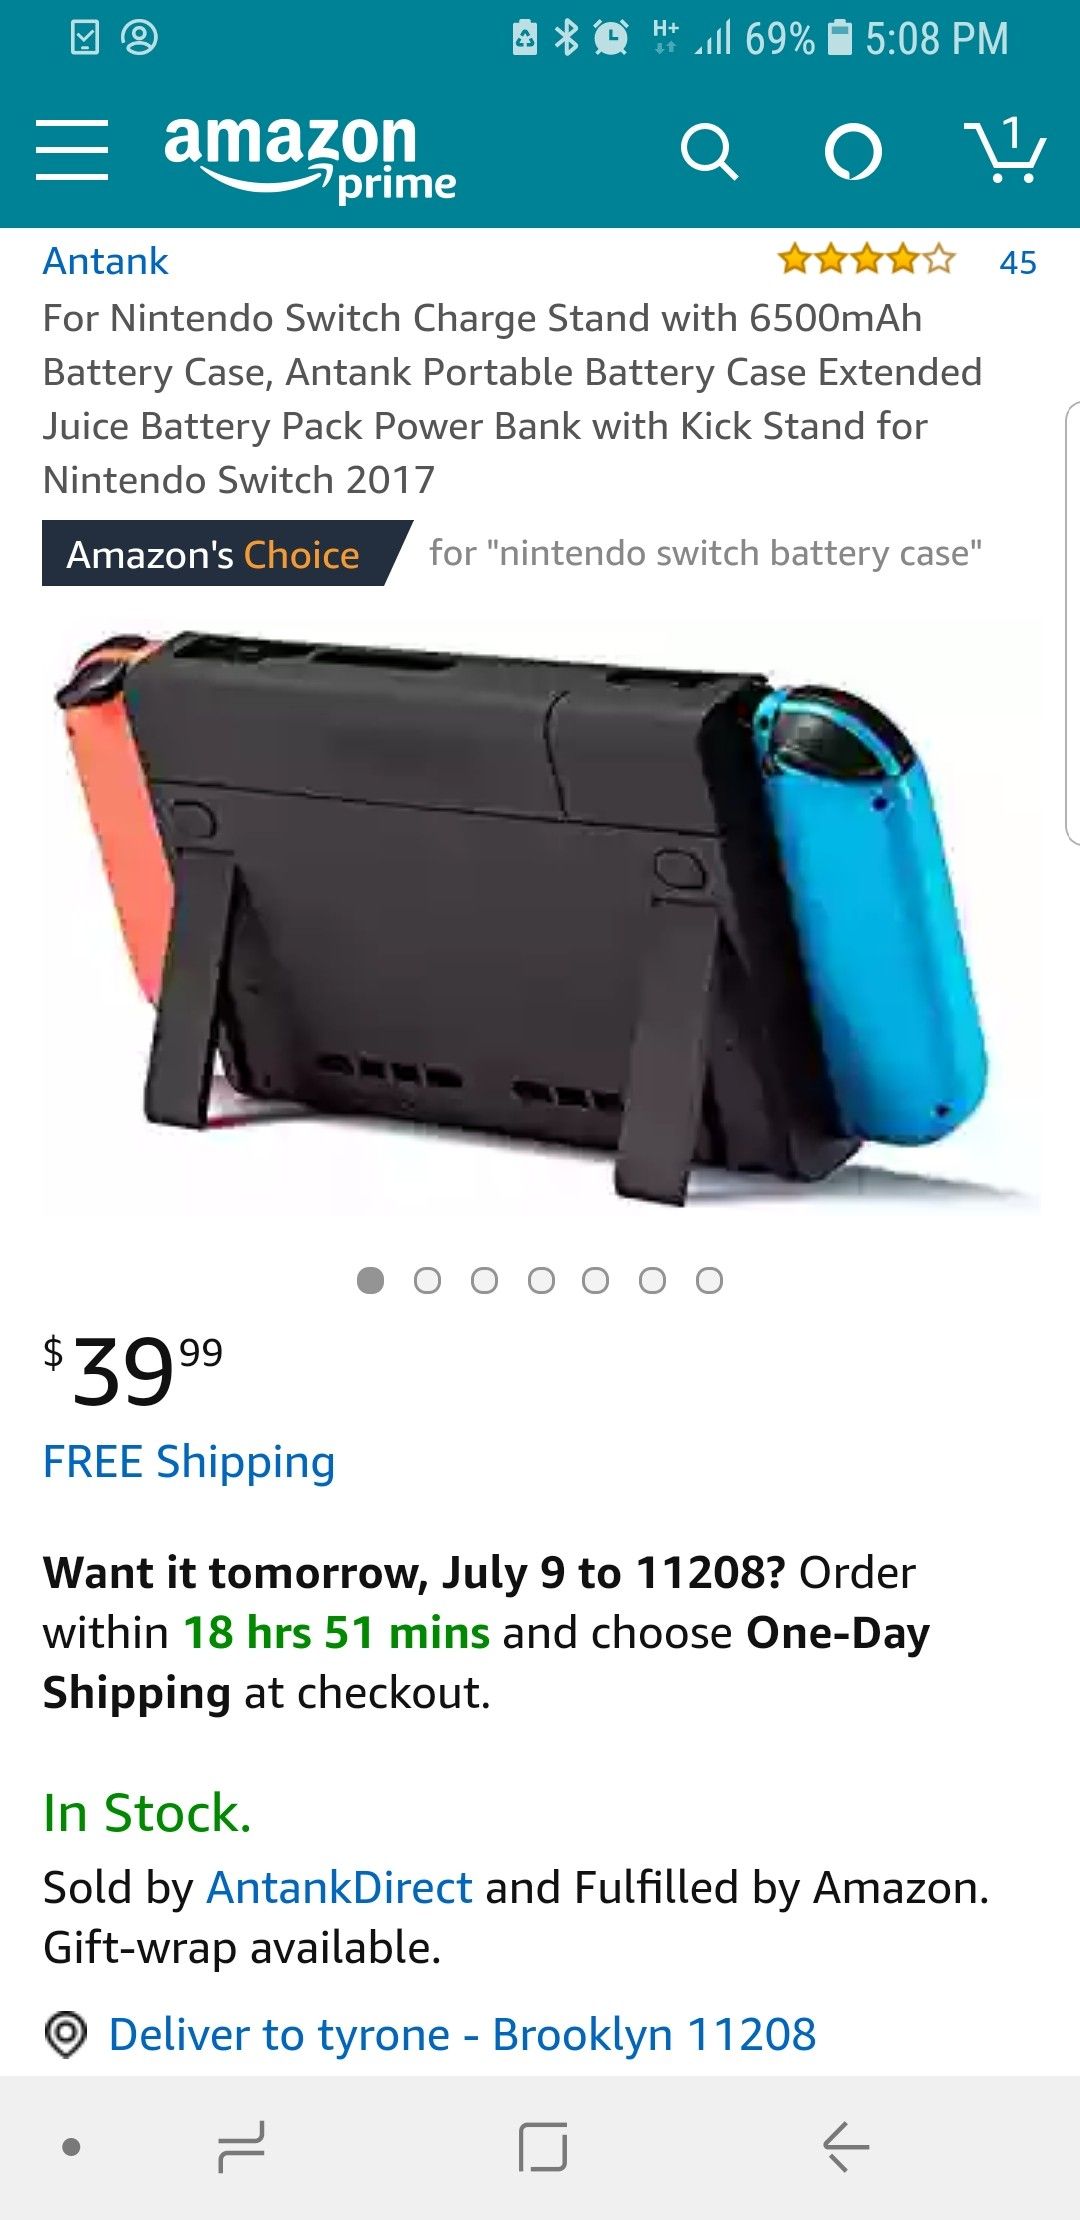Select the fourth image carousel dot
Screen dimensions: 1080x2220
pyautogui.click(x=541, y=1281)
